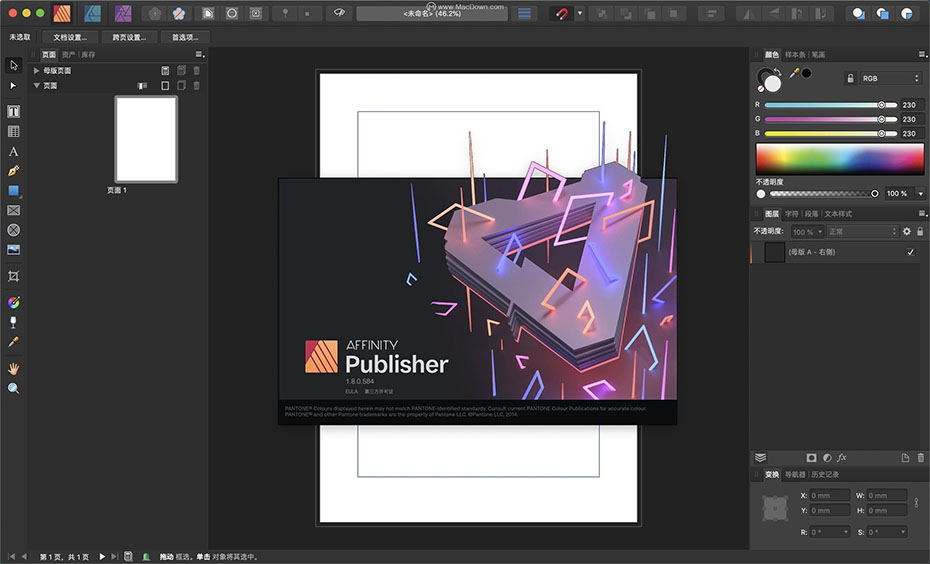930x564 pixels.
Task: Open the rotation R dropdown
Action: pos(846,532)
